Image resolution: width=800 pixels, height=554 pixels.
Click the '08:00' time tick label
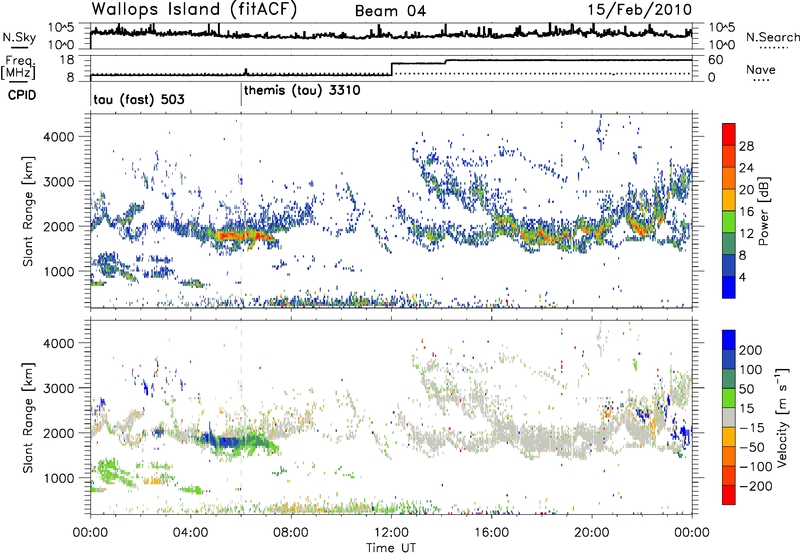[291, 533]
